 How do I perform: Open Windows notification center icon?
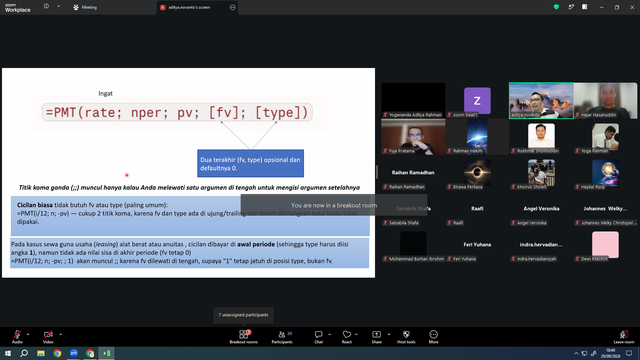[629, 353]
